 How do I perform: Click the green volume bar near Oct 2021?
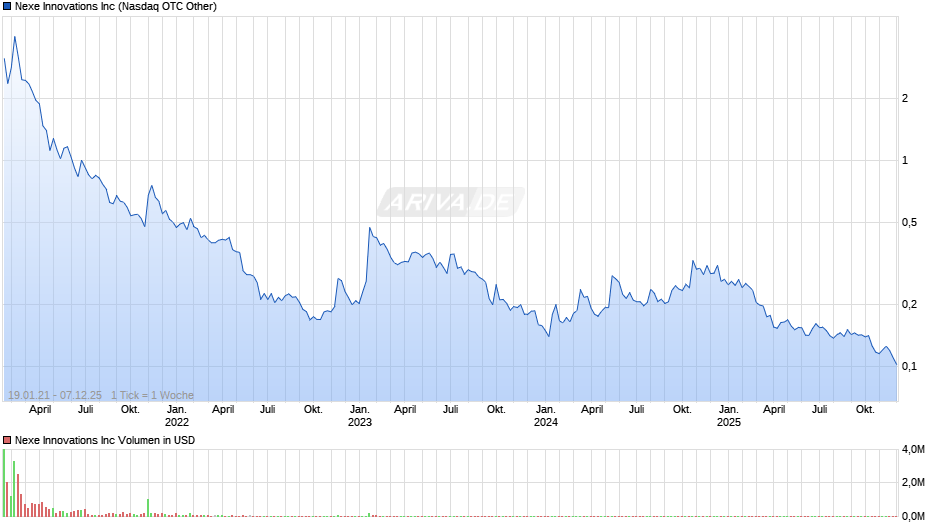[x=148, y=507]
